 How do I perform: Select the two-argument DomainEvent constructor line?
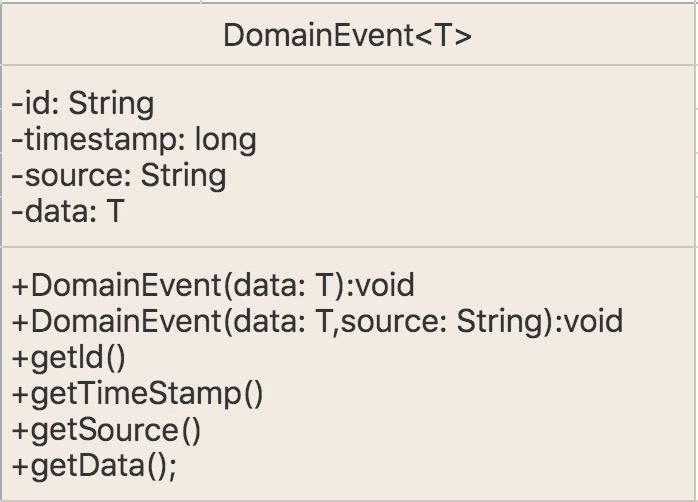coord(317,321)
